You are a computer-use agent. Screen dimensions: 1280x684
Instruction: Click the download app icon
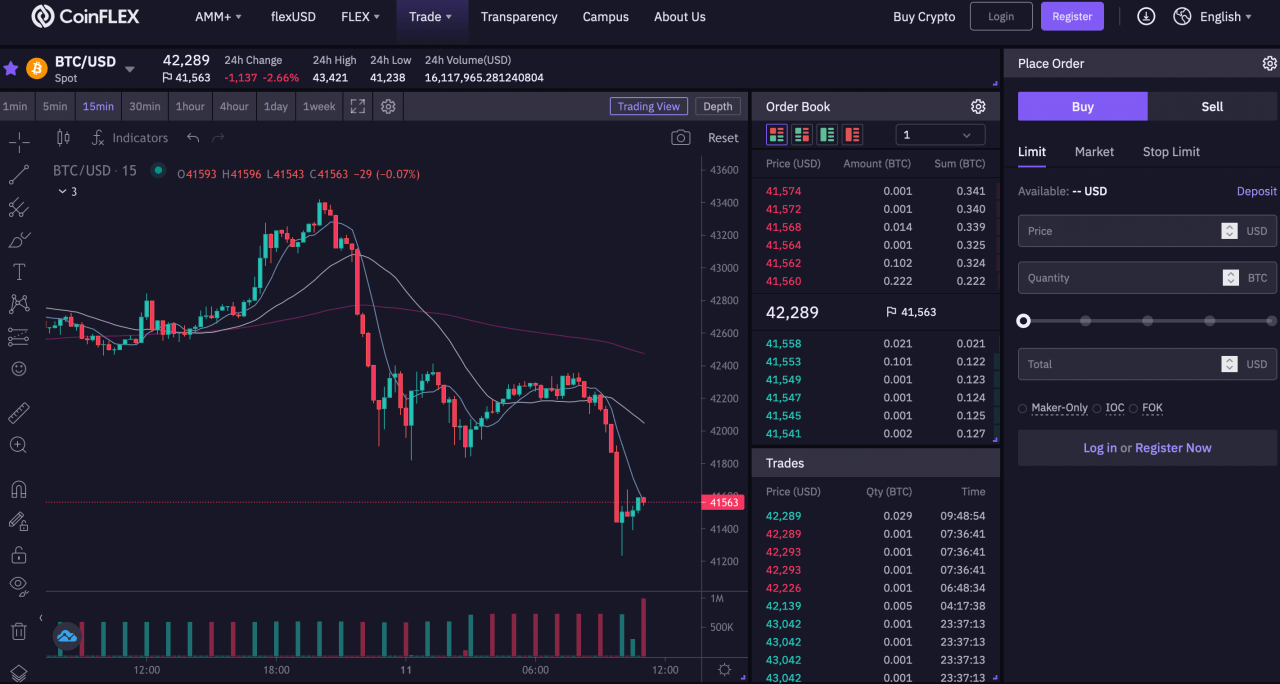tap(1146, 17)
